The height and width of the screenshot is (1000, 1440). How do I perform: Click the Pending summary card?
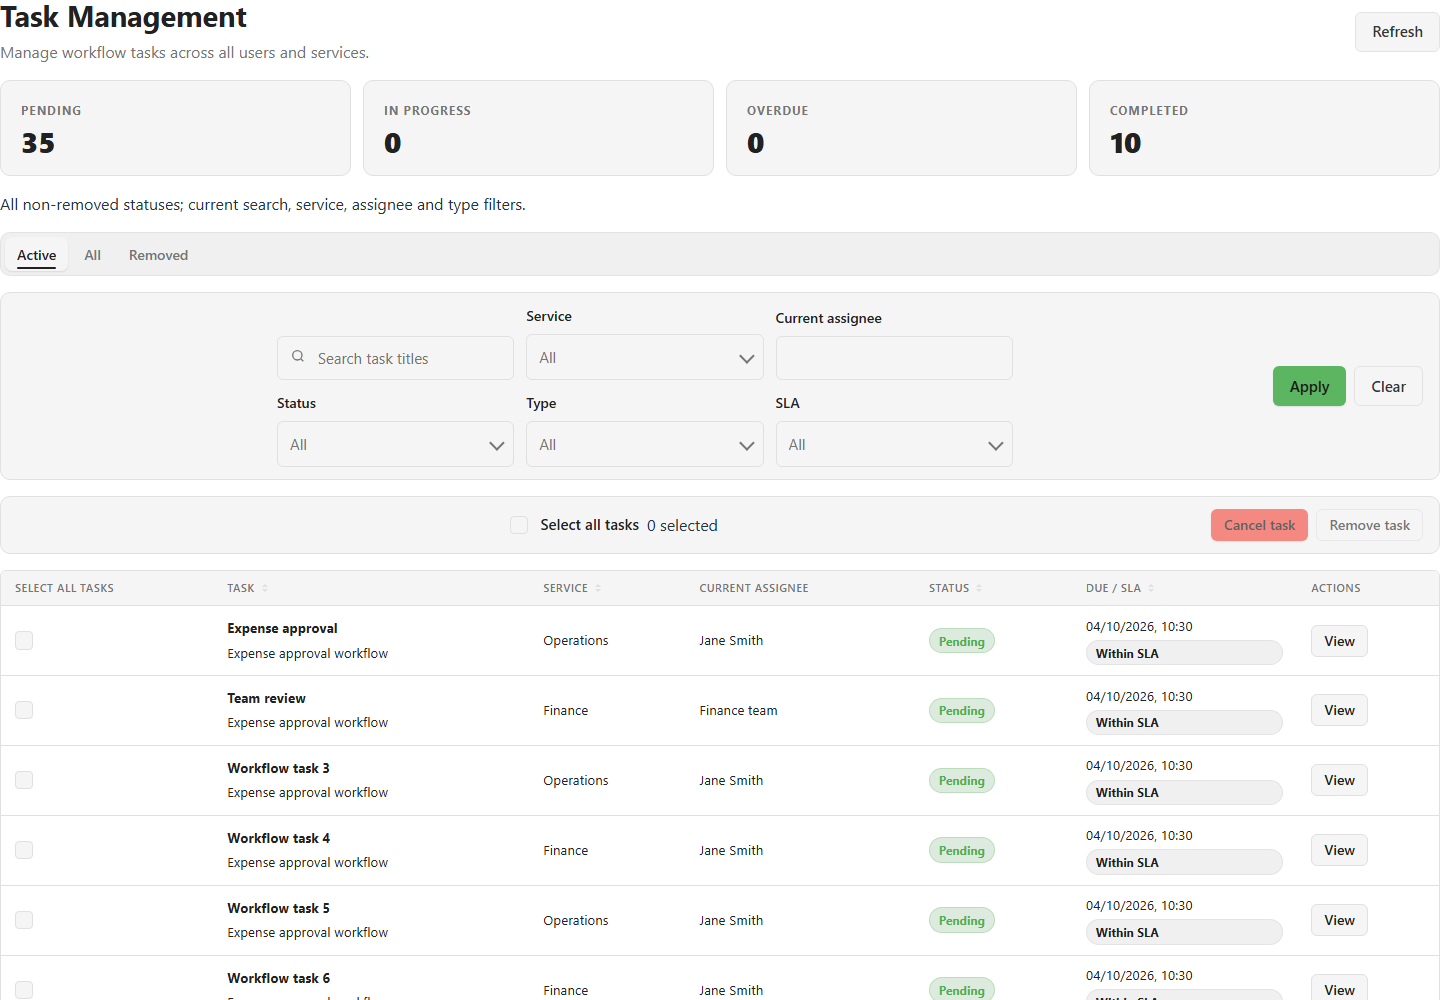175,128
